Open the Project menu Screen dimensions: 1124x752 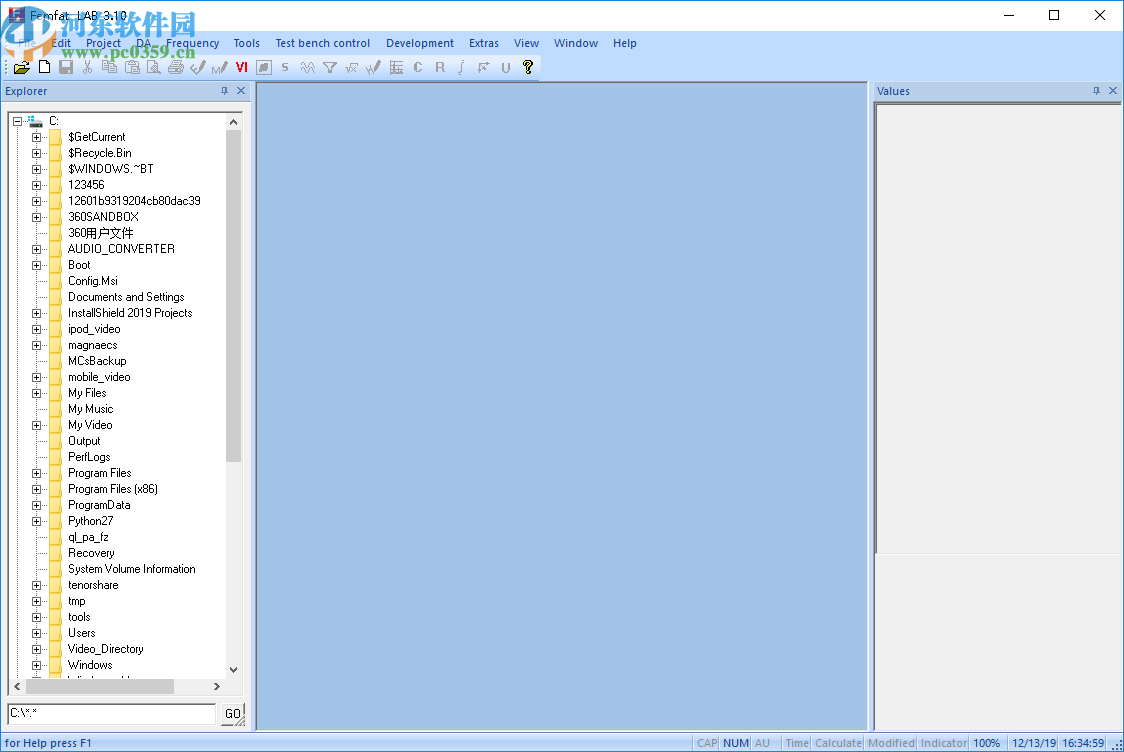click(103, 43)
